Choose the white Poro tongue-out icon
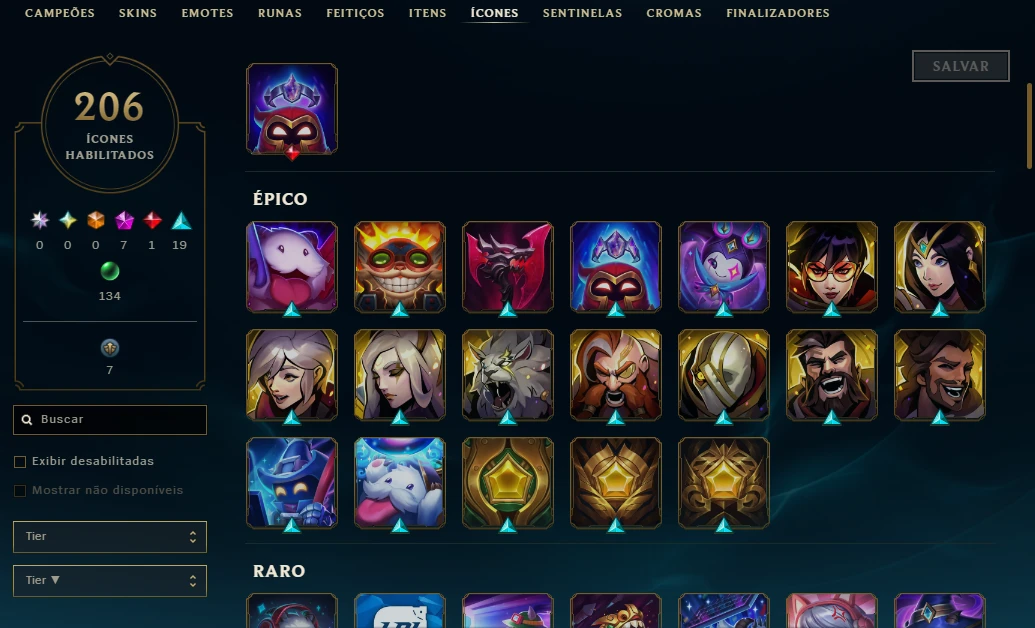Viewport: 1035px width, 628px height. pyautogui.click(x=400, y=483)
